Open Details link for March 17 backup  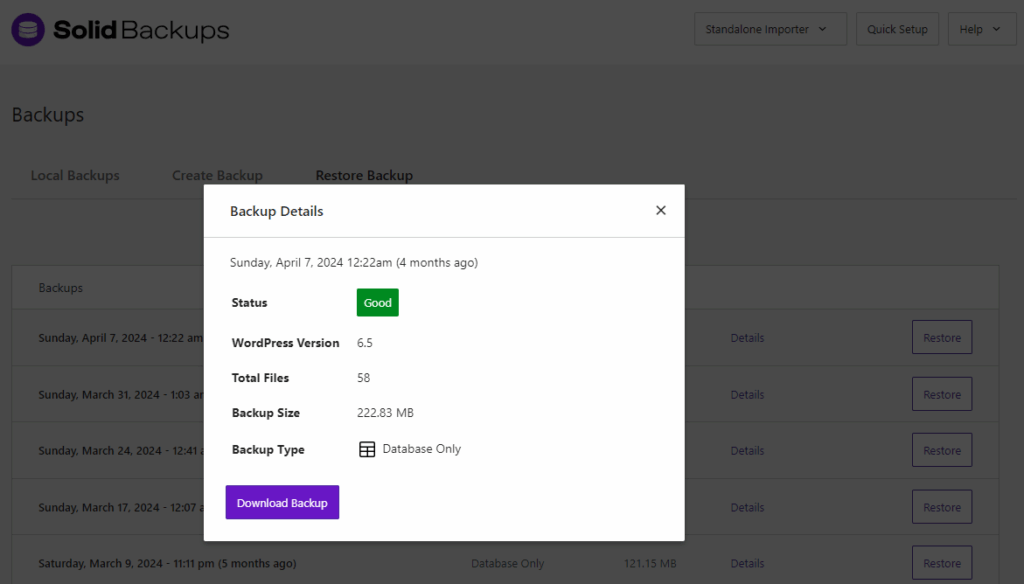pyautogui.click(x=747, y=508)
